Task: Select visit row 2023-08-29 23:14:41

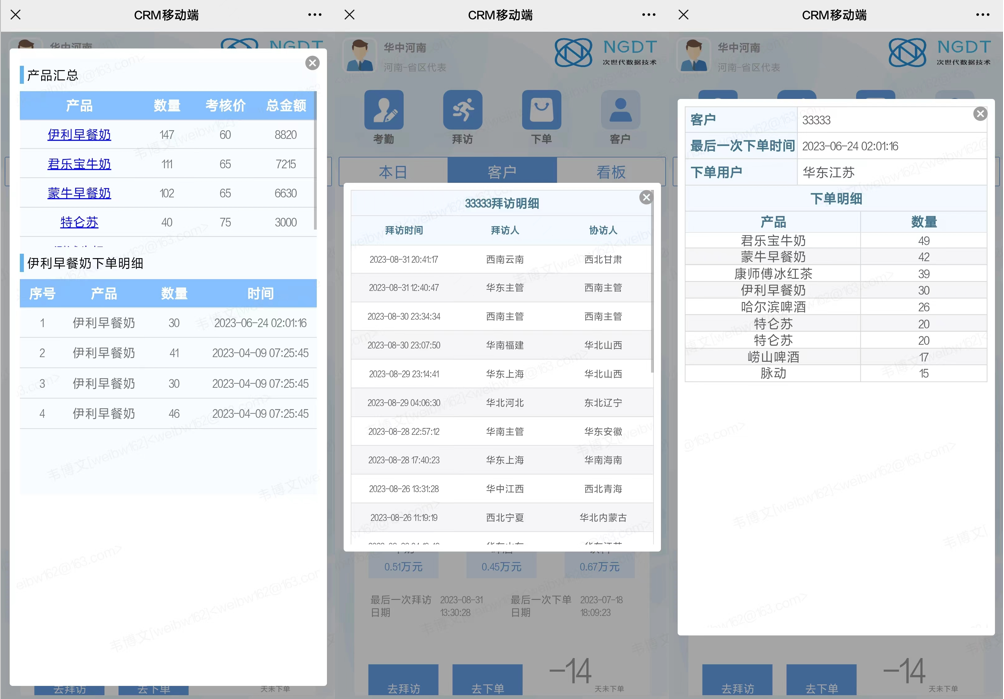Action: pyautogui.click(x=502, y=374)
